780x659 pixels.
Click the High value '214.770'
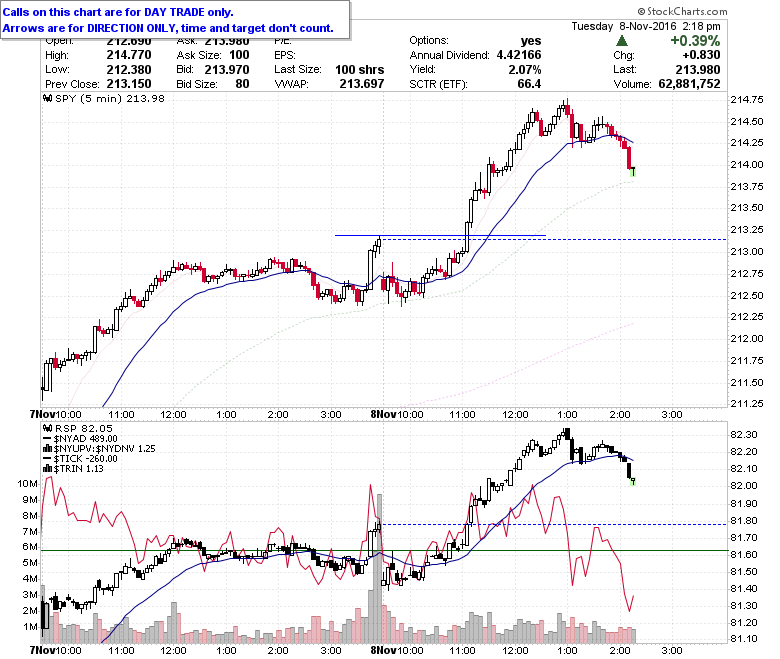129,55
